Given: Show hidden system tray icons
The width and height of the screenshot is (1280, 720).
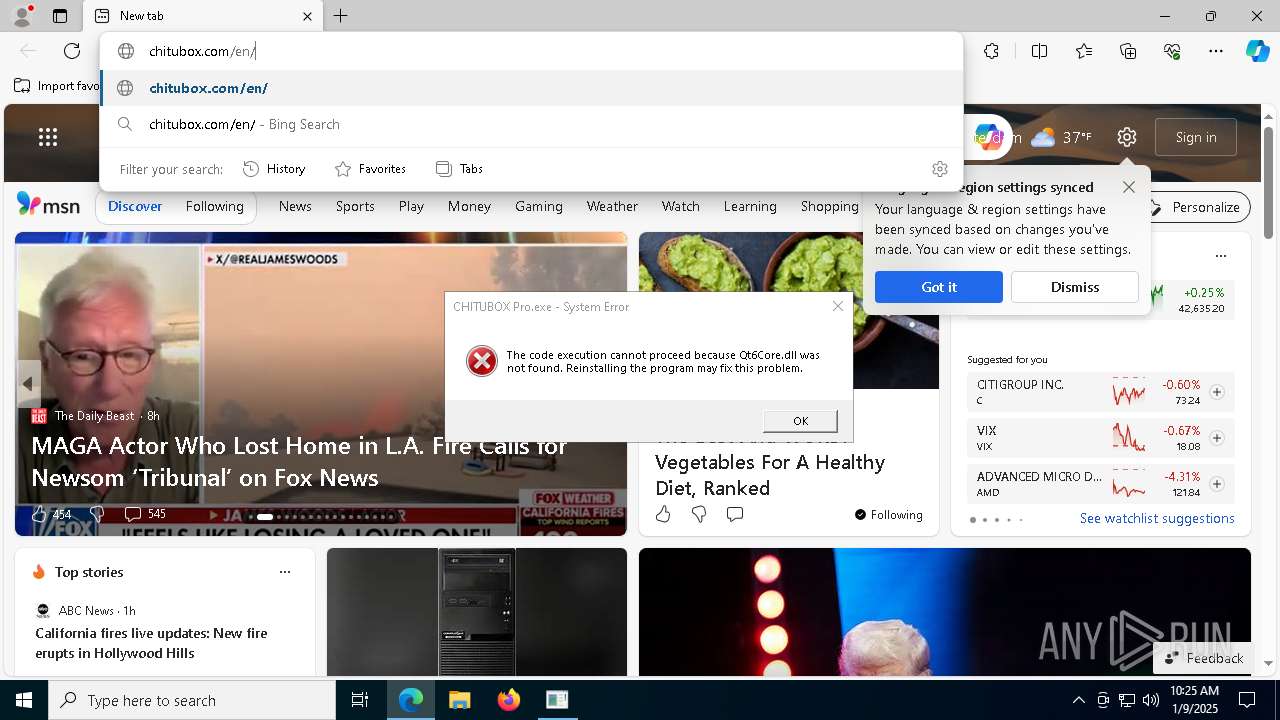Looking at the screenshot, I should (x=1078, y=700).
